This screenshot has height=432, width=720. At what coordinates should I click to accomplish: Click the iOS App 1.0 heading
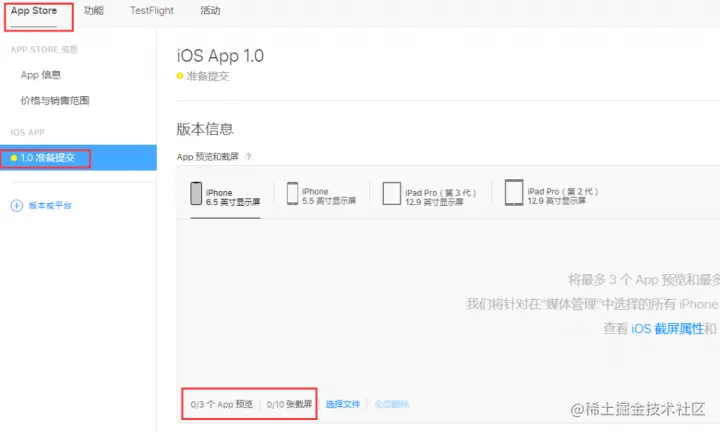pos(220,56)
